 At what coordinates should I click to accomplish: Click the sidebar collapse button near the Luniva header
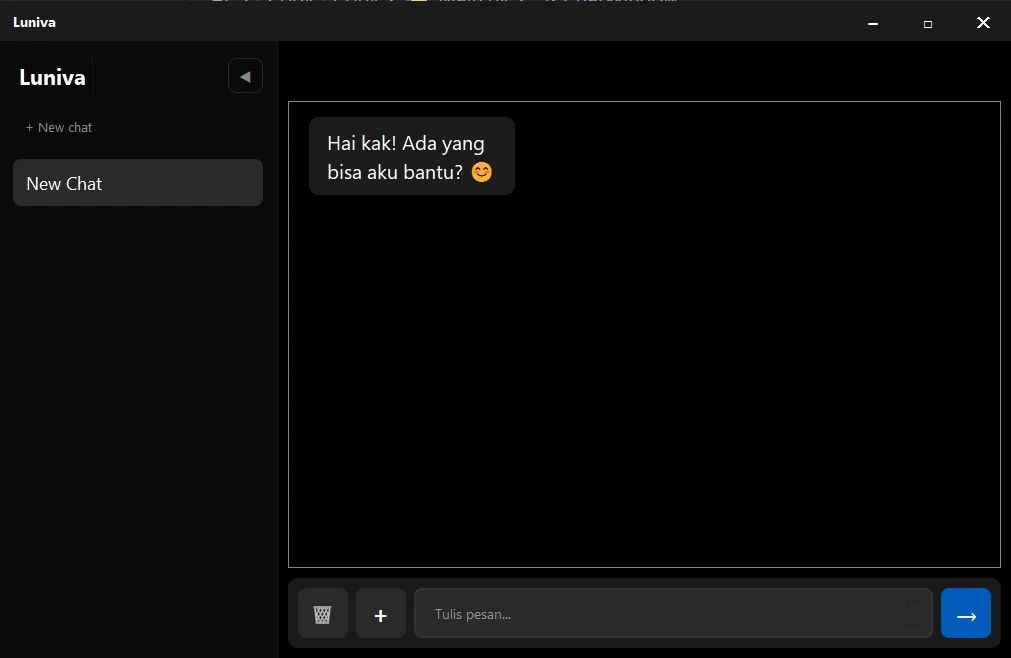(x=245, y=75)
